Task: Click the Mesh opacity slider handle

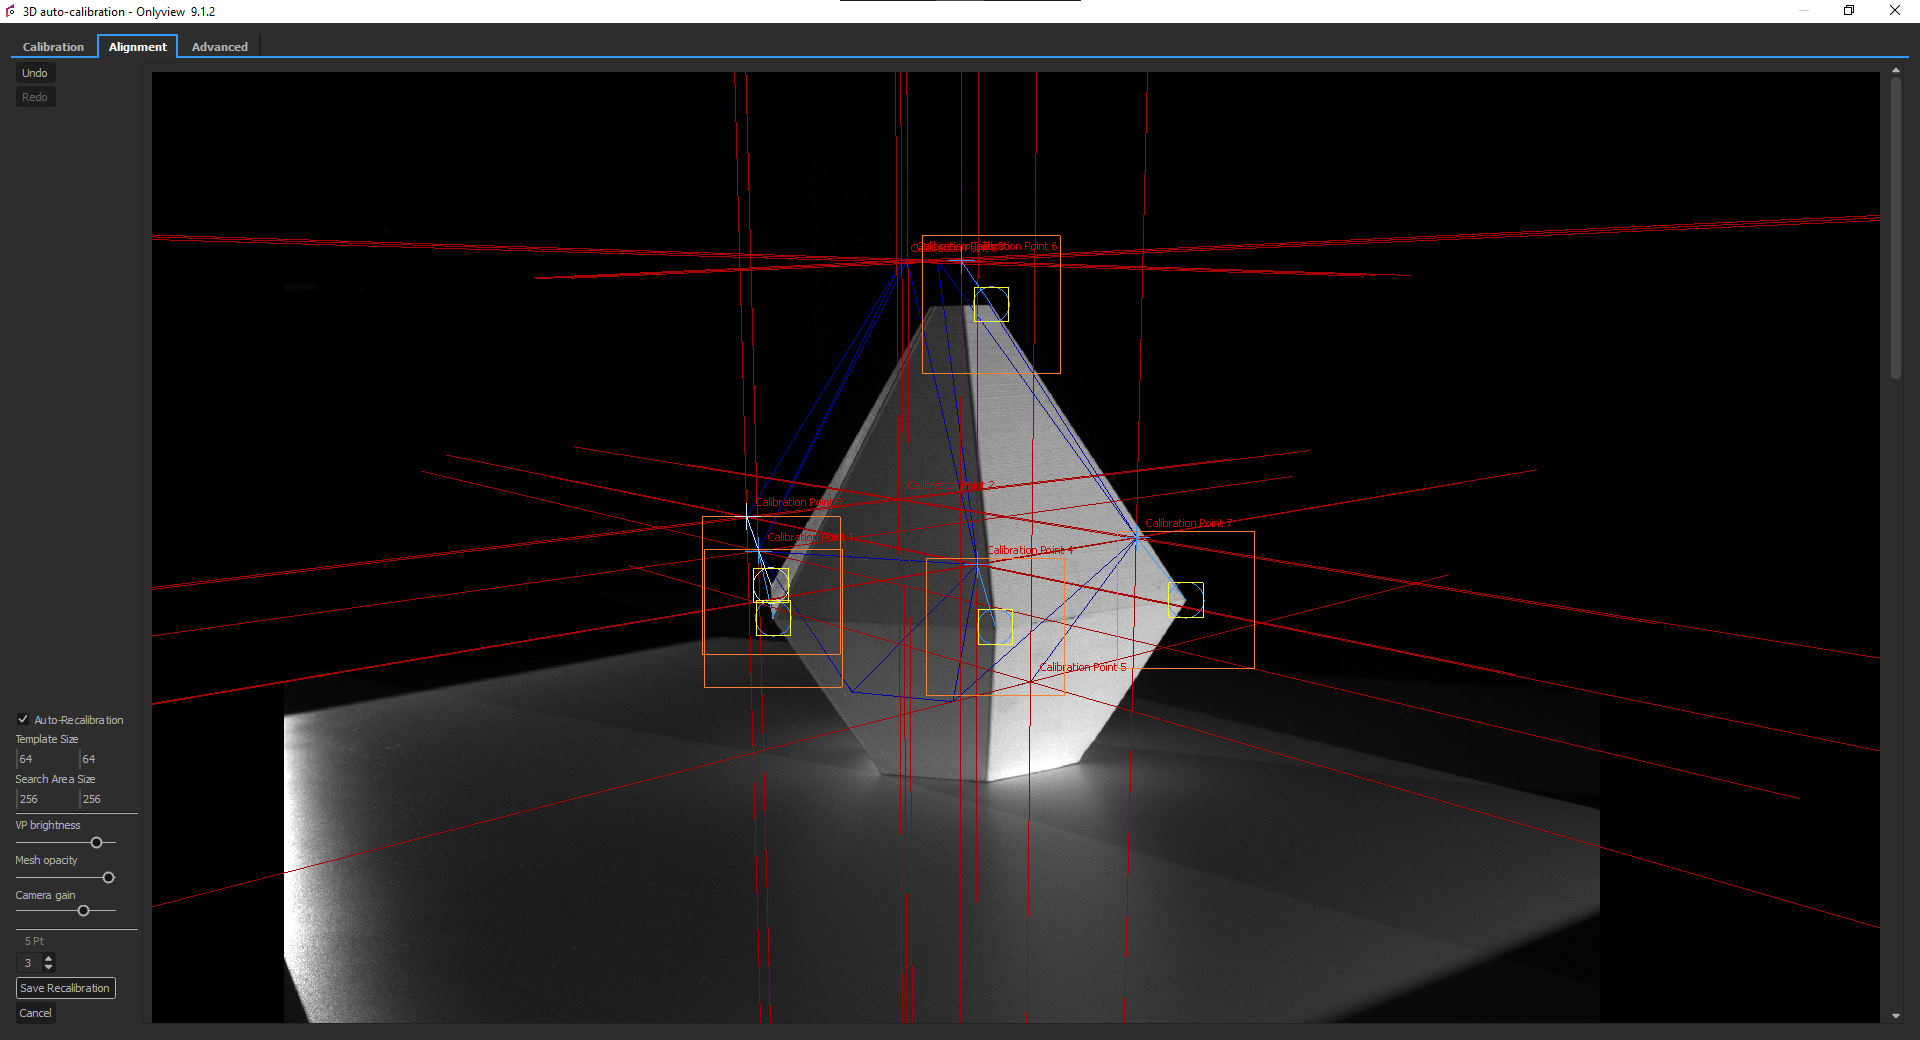Action: click(109, 878)
